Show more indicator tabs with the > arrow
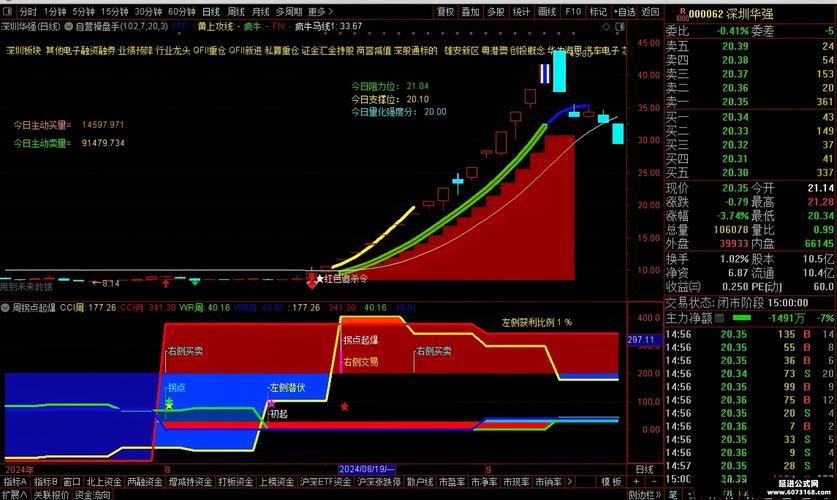This screenshot has width=837, height=500. click(570, 482)
